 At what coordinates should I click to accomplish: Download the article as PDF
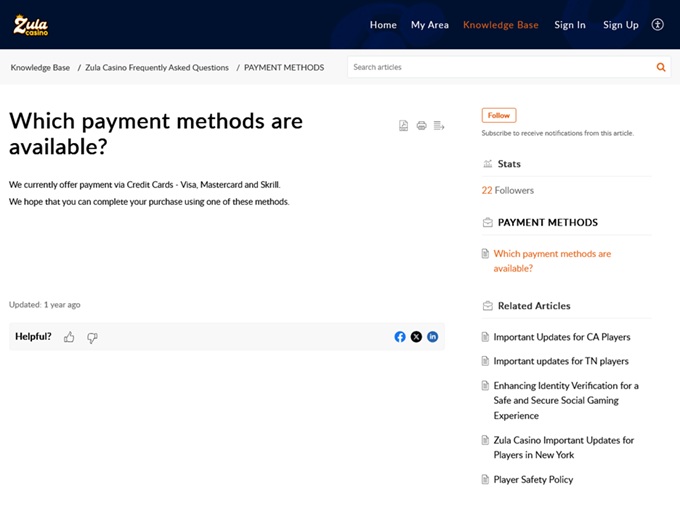[404, 126]
